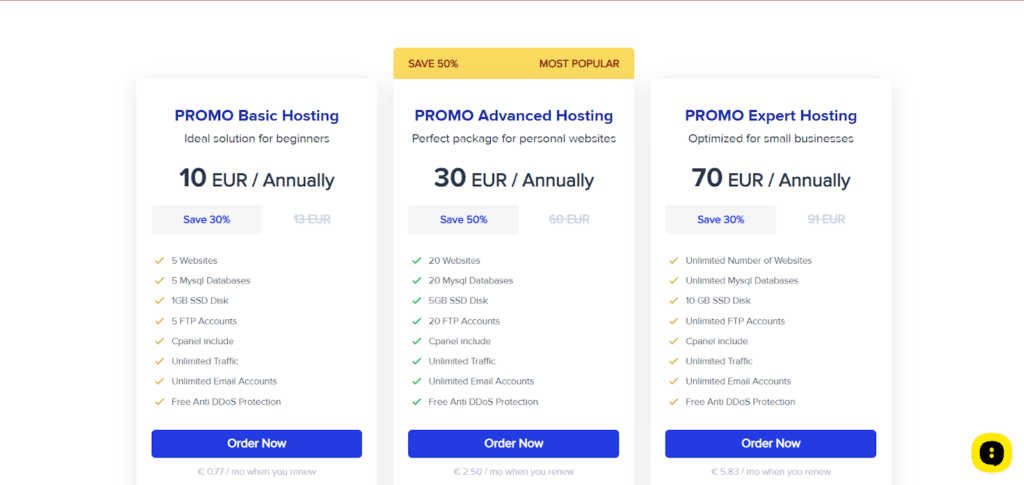Click checkmark next to 10 GB SSD Disk
The height and width of the screenshot is (485, 1024).
click(673, 301)
